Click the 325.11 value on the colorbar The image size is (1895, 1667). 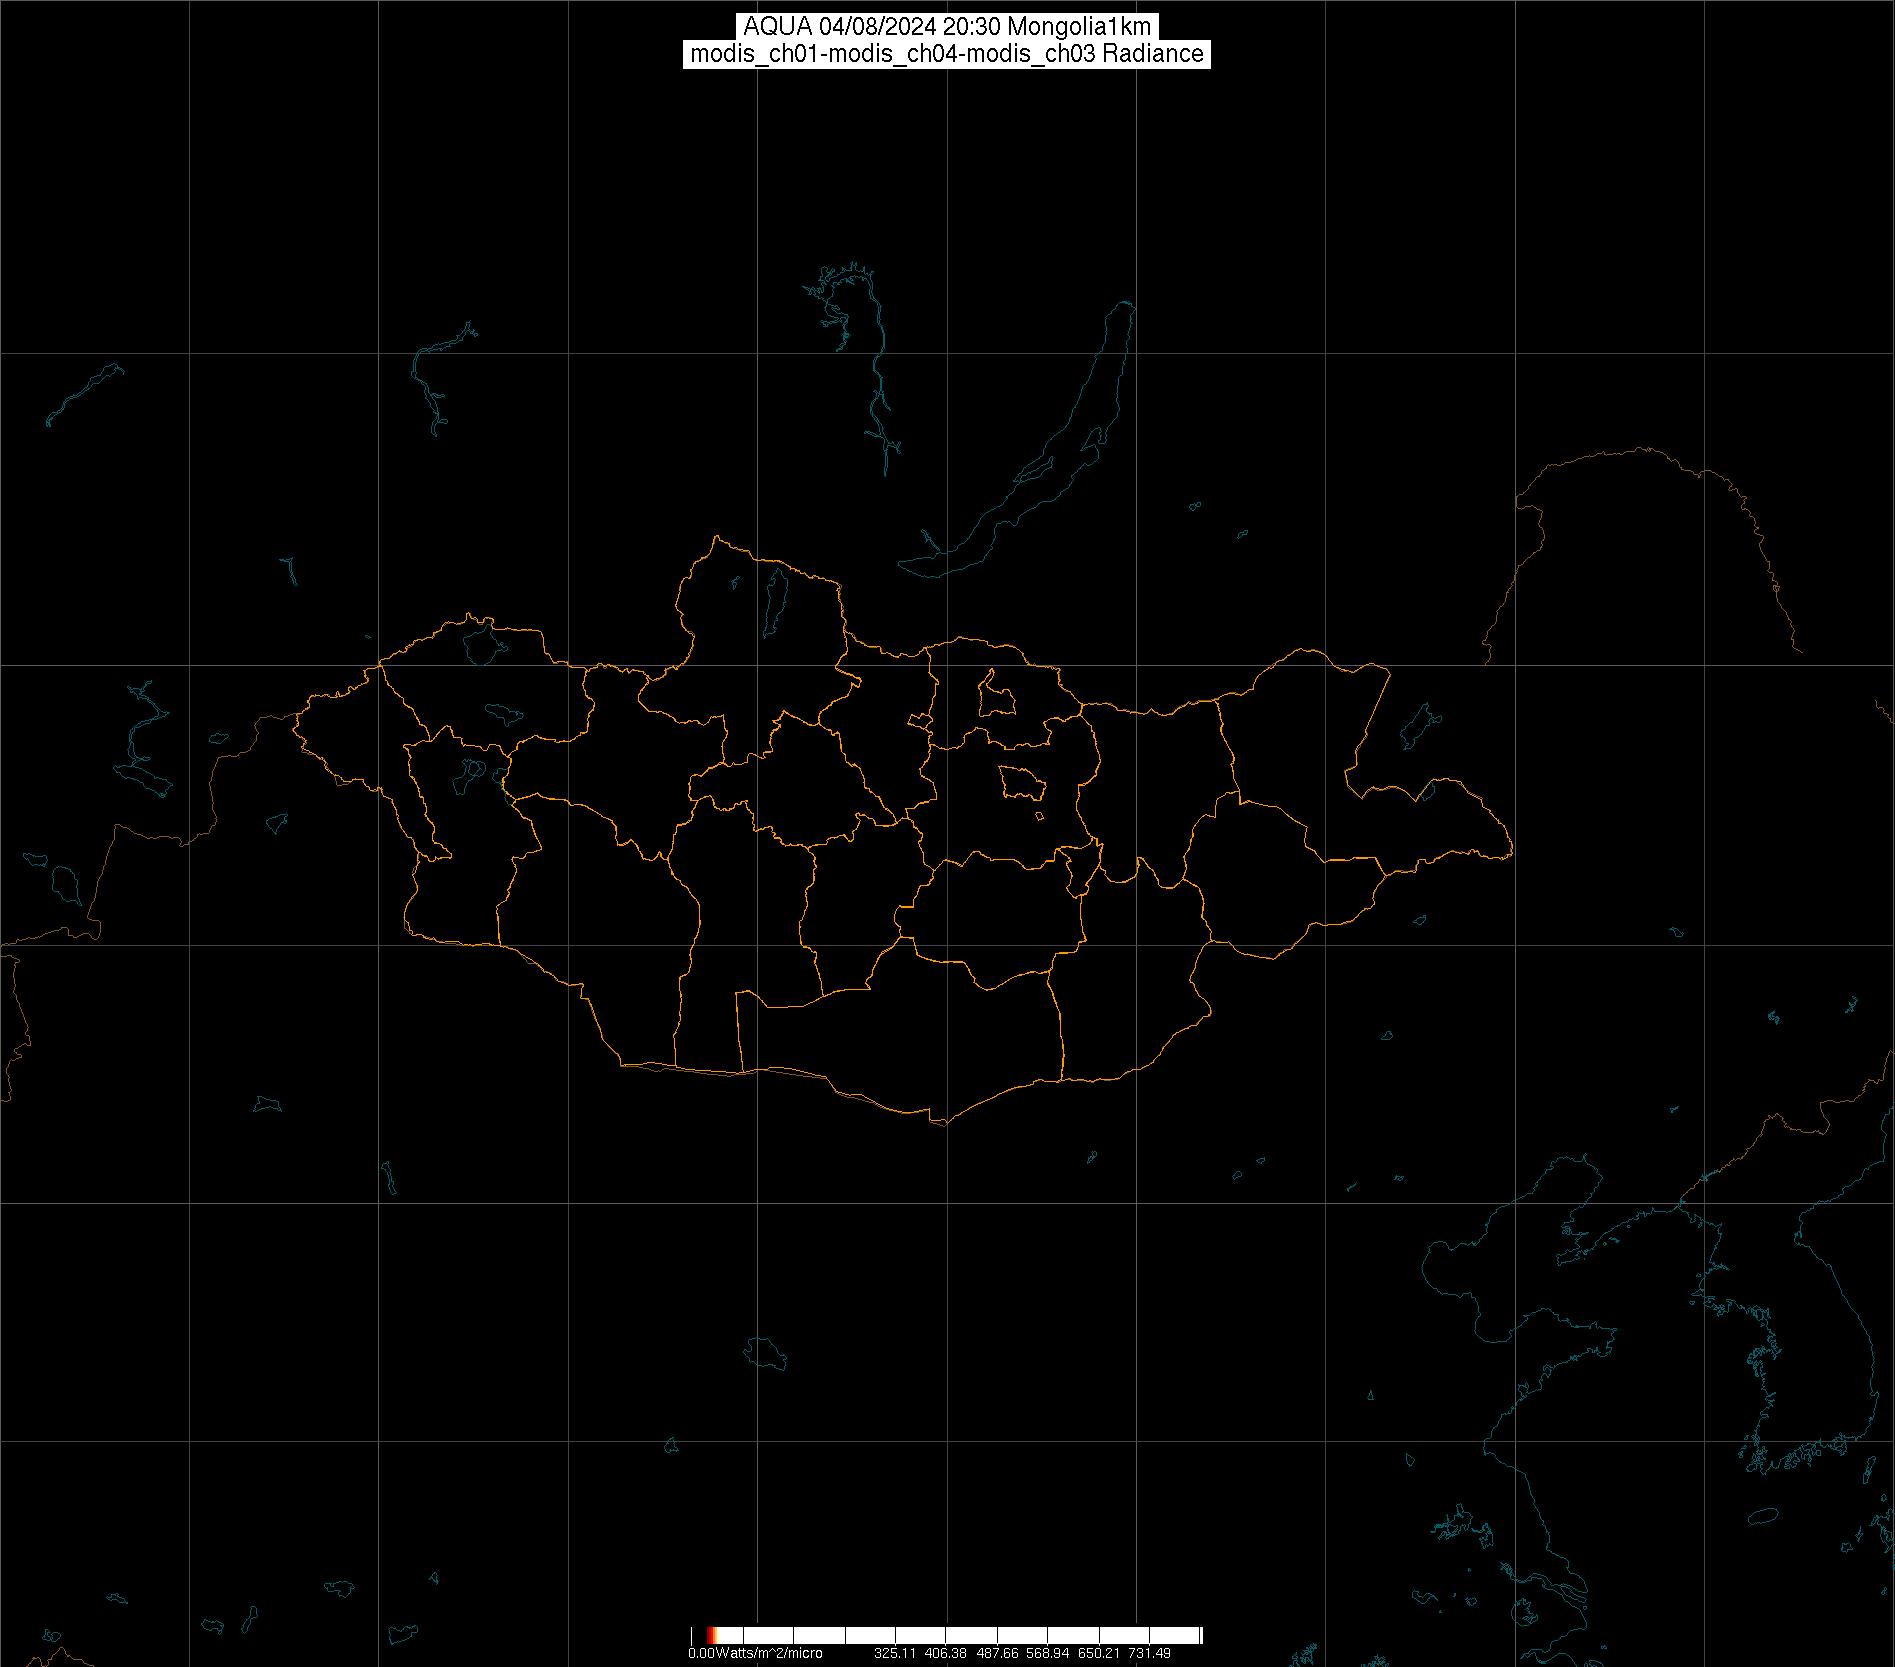point(895,1653)
